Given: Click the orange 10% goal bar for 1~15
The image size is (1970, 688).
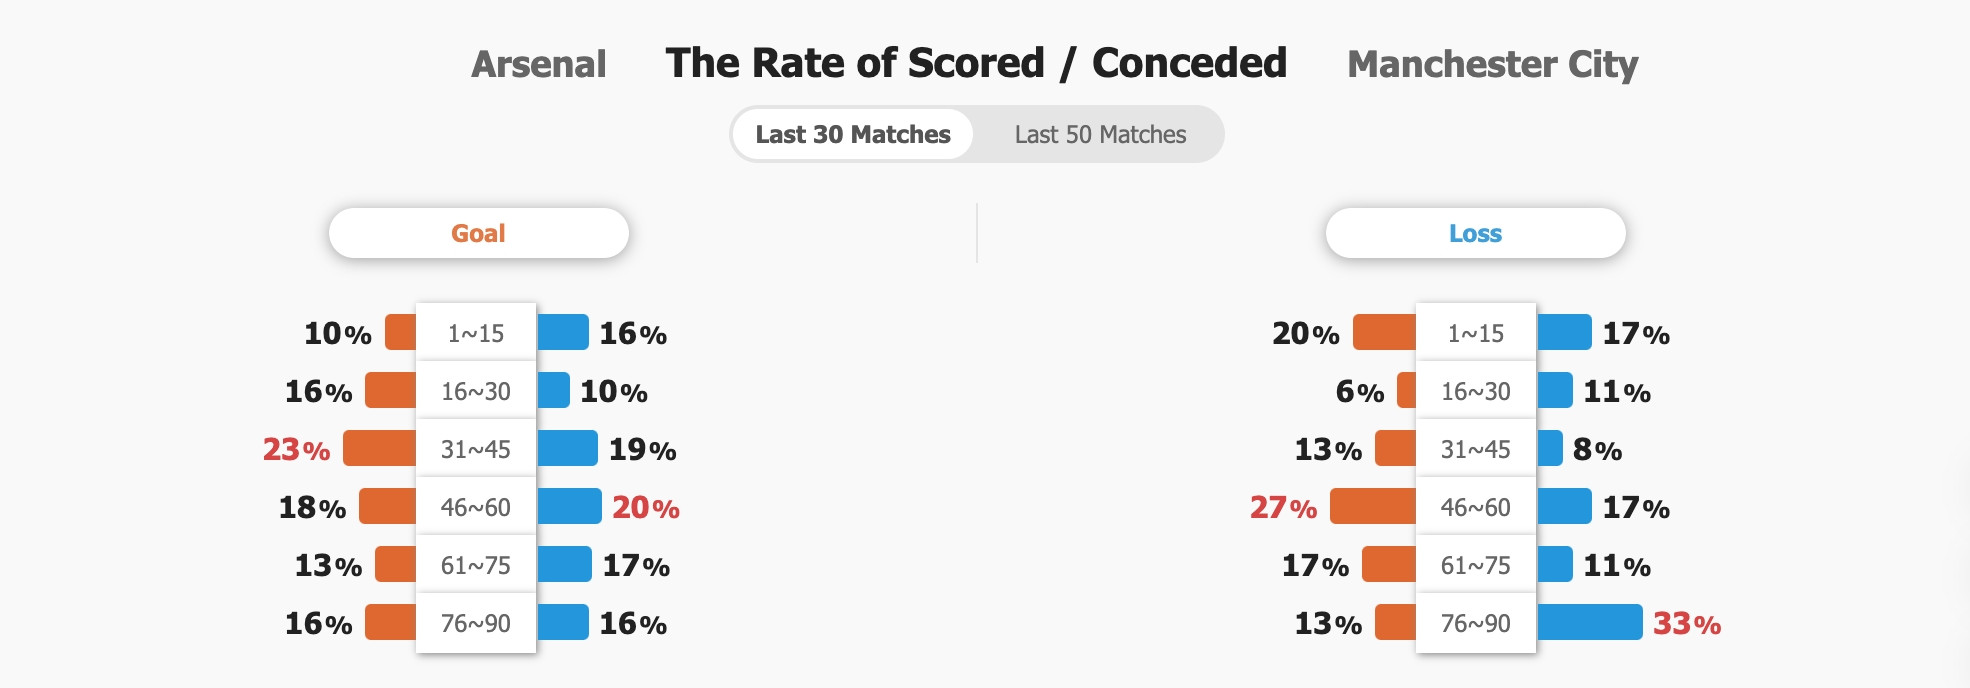Looking at the screenshot, I should pyautogui.click(x=401, y=332).
